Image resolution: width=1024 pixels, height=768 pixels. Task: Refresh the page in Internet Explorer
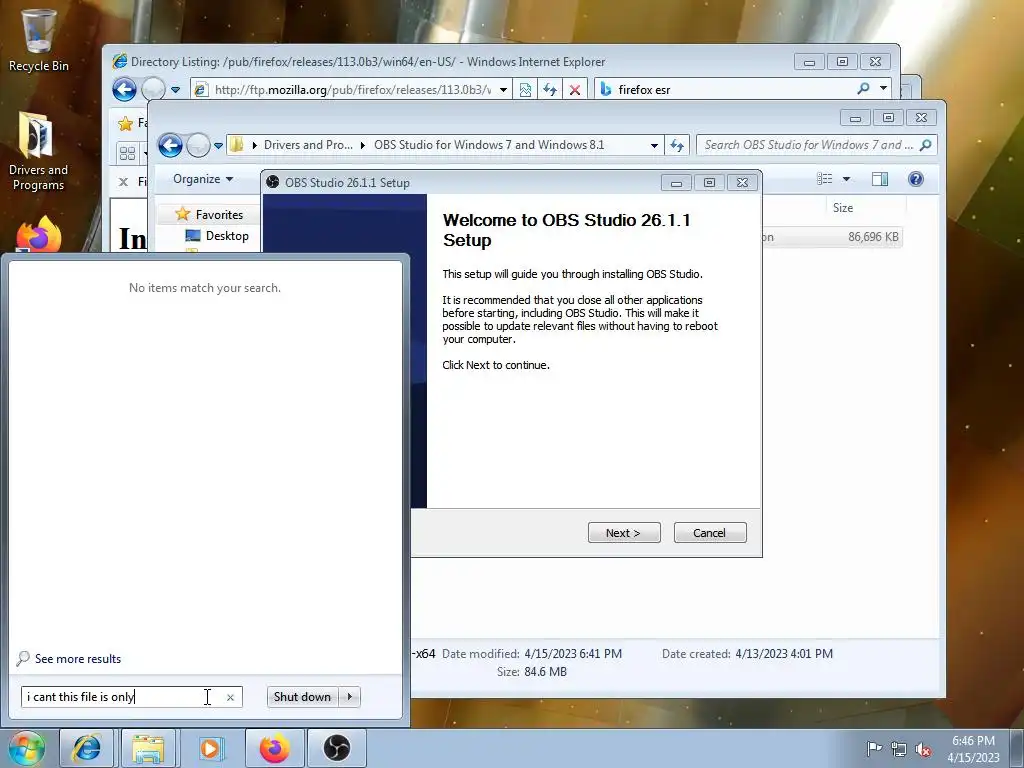coord(550,89)
